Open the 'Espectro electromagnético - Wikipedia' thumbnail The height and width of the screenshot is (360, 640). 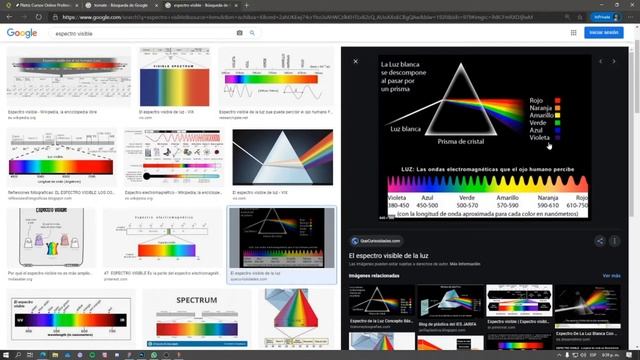pos(174,157)
